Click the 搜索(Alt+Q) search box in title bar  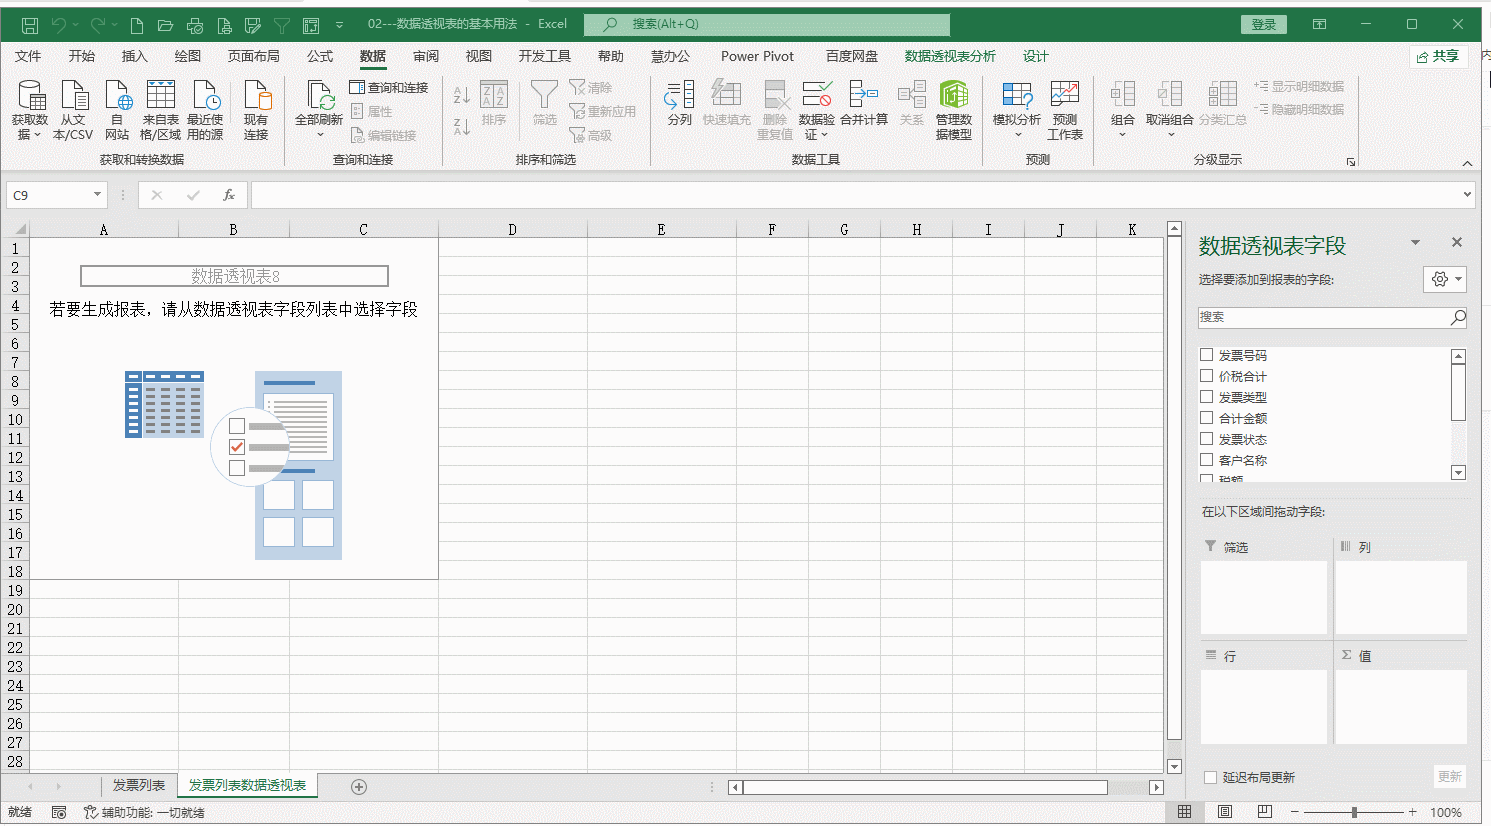tap(767, 24)
